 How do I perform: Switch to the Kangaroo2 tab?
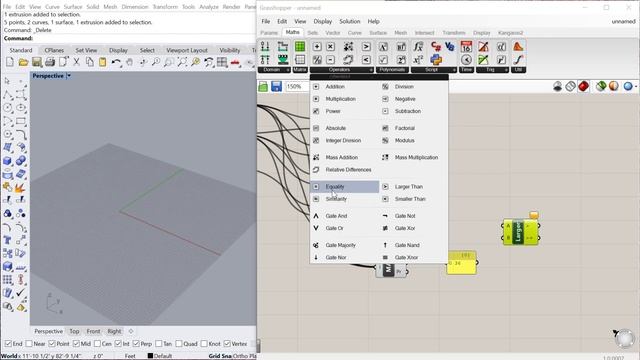coord(511,33)
